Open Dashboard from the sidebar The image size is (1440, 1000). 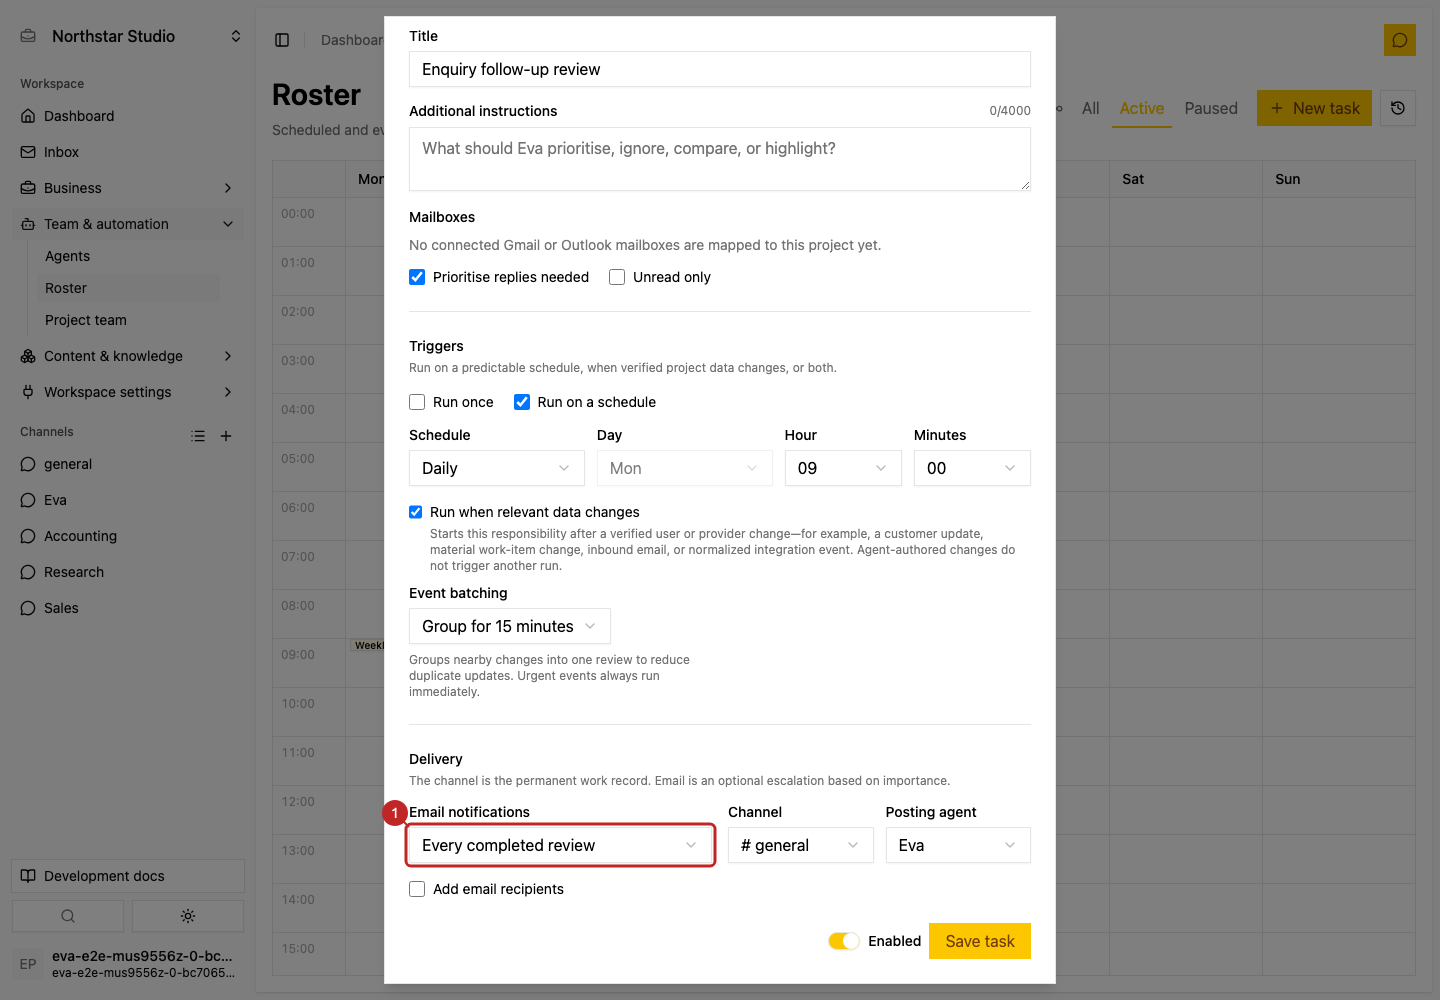click(128, 116)
